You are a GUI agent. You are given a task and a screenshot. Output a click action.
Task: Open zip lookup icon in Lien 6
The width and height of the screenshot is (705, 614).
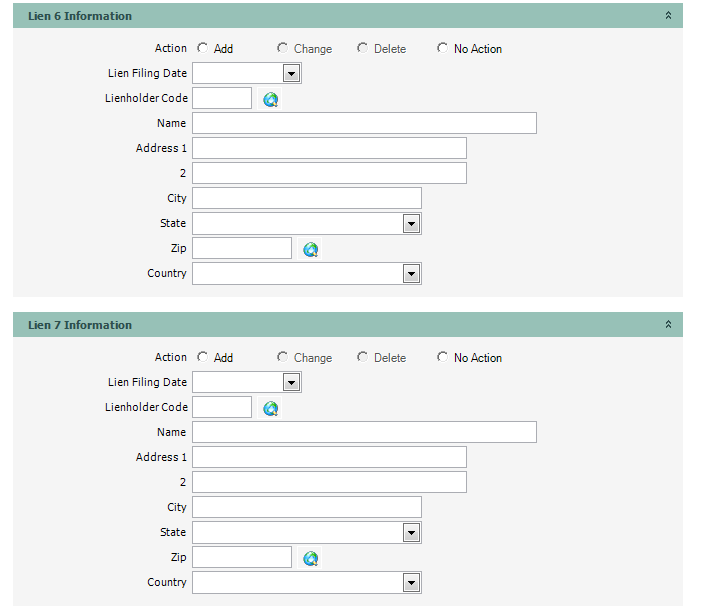(x=310, y=249)
